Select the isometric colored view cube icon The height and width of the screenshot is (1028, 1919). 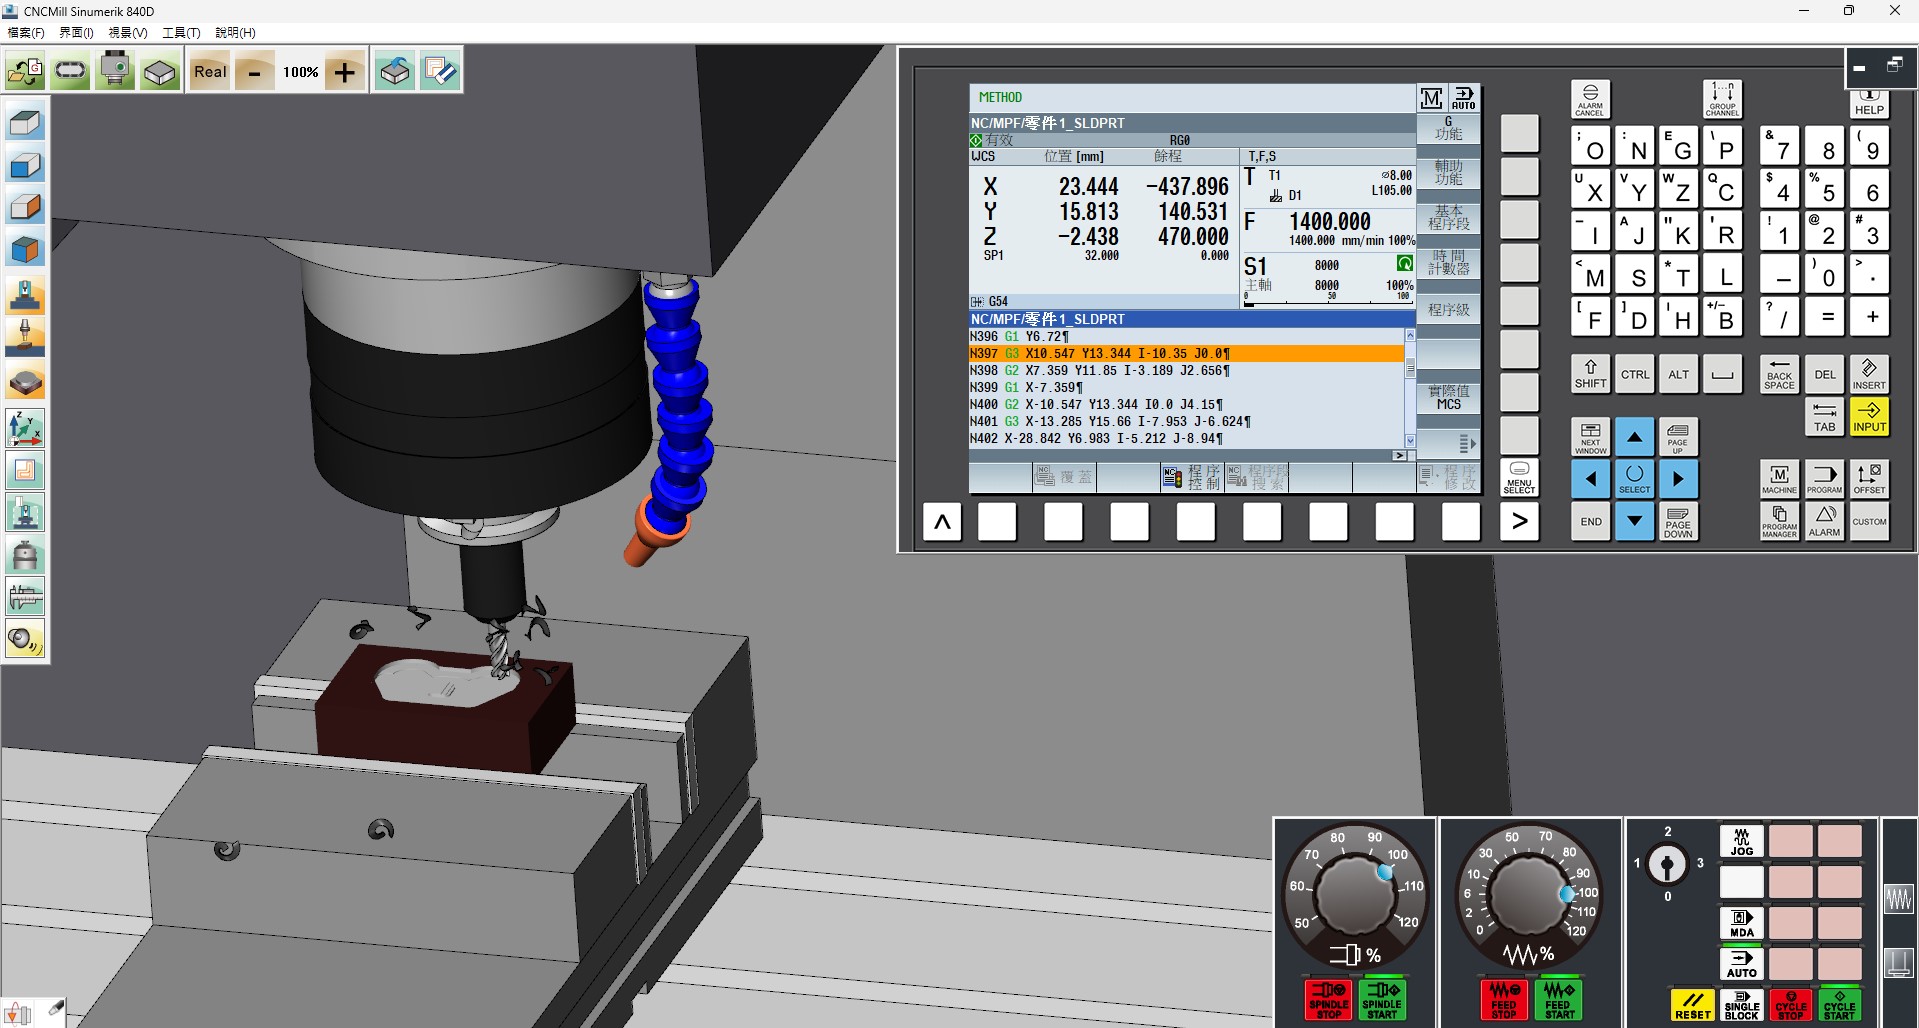pos(25,250)
